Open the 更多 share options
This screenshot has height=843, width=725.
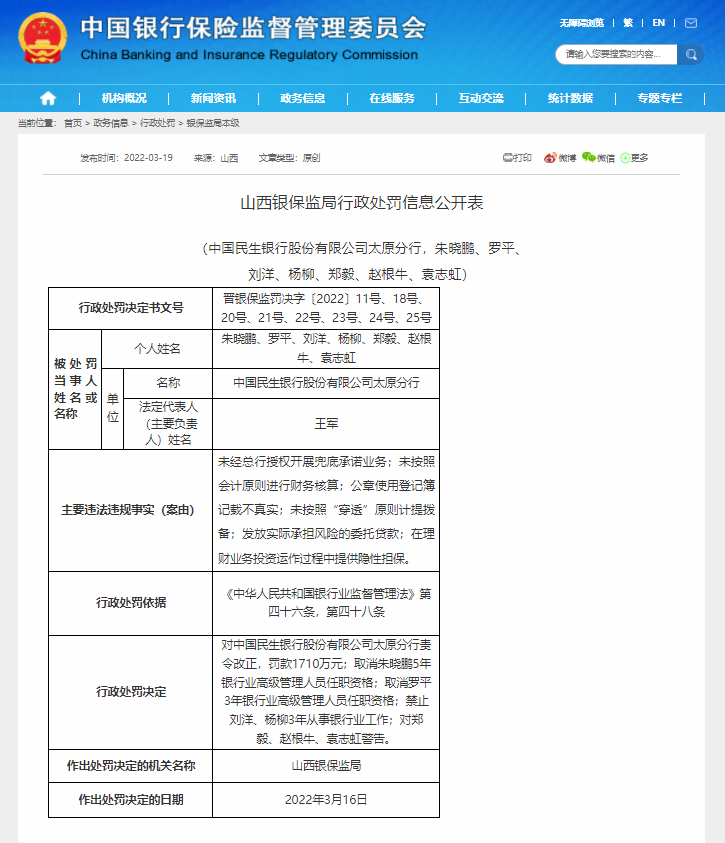pyautogui.click(x=634, y=158)
